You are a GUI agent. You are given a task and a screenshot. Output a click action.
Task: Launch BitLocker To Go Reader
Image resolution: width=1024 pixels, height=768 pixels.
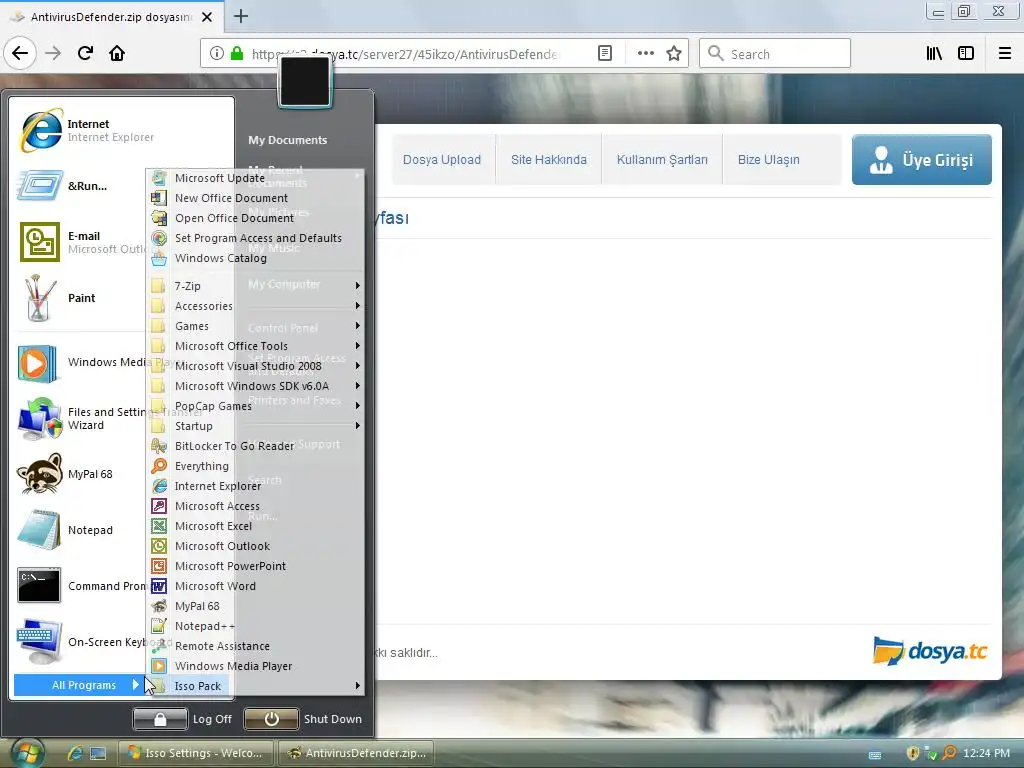(255, 446)
